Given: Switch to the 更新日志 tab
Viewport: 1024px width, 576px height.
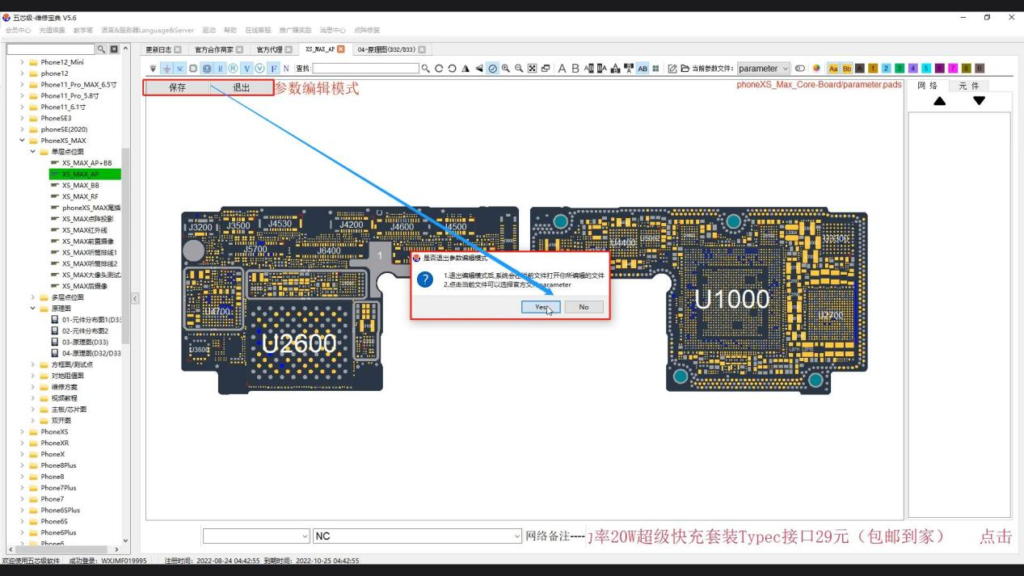Looking at the screenshot, I should point(159,50).
